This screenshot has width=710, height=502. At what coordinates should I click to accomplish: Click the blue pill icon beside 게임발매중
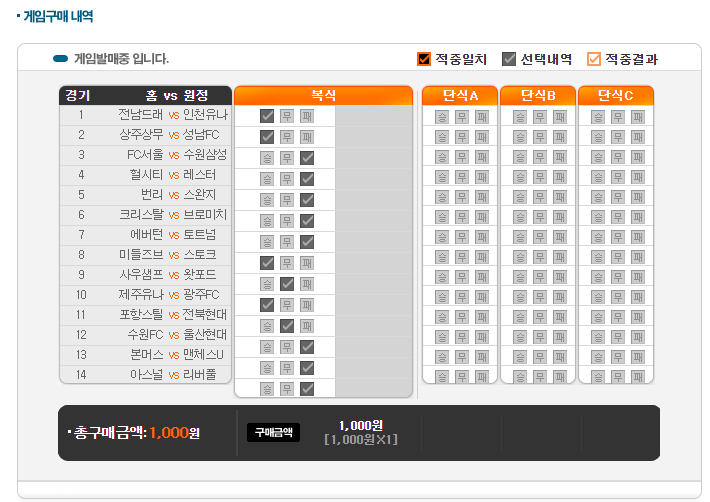(60, 59)
